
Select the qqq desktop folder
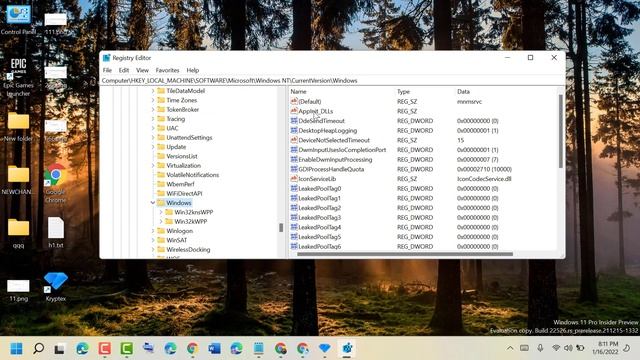click(x=18, y=233)
